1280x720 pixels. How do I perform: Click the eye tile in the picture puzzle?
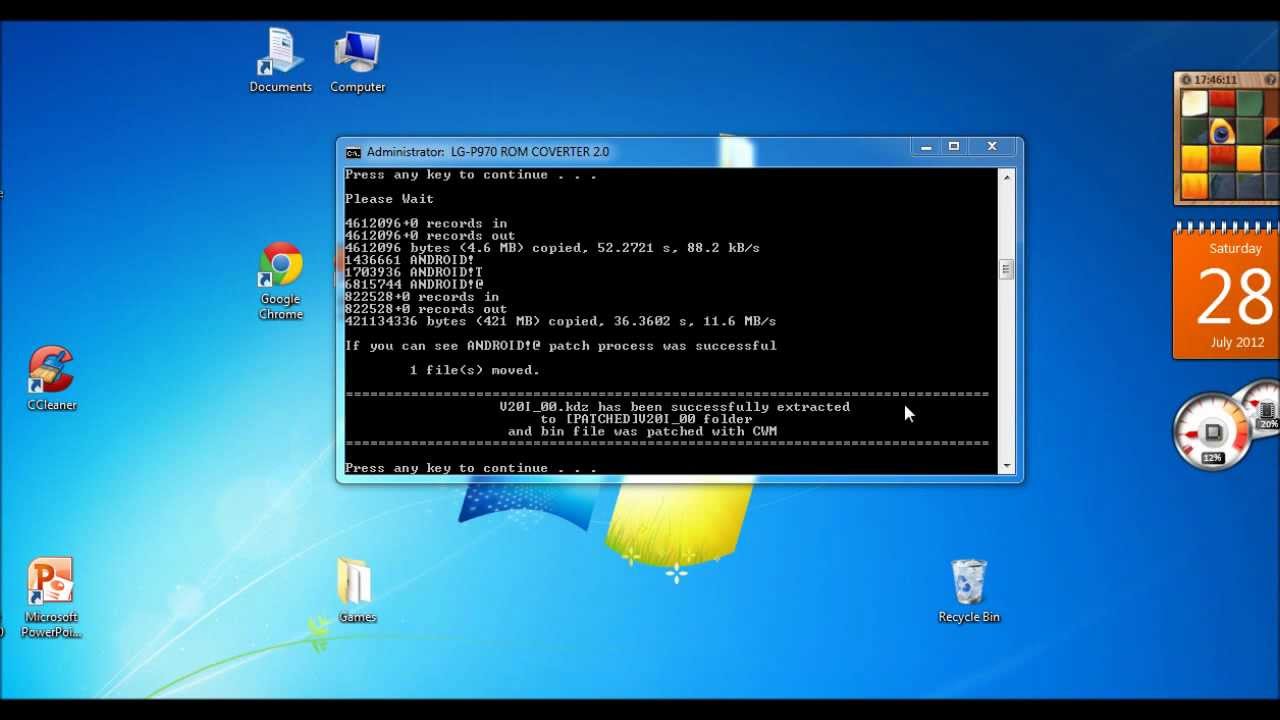click(x=1221, y=131)
